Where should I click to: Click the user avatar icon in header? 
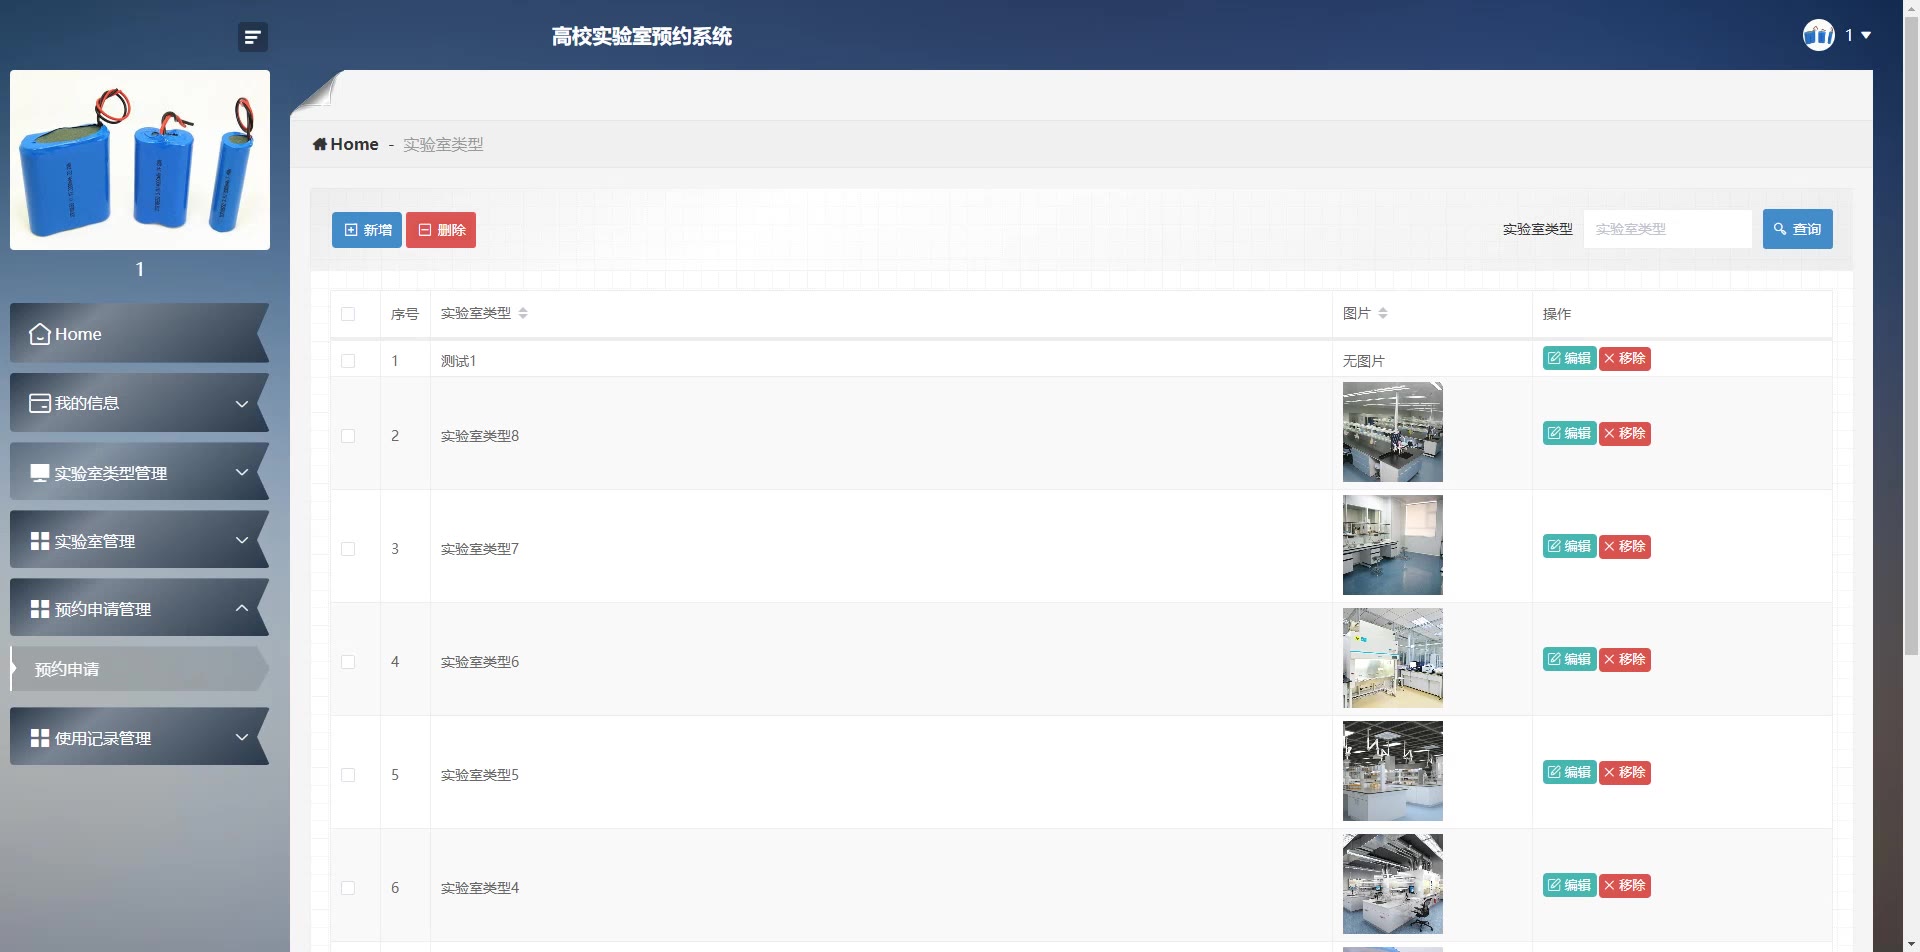tap(1818, 35)
